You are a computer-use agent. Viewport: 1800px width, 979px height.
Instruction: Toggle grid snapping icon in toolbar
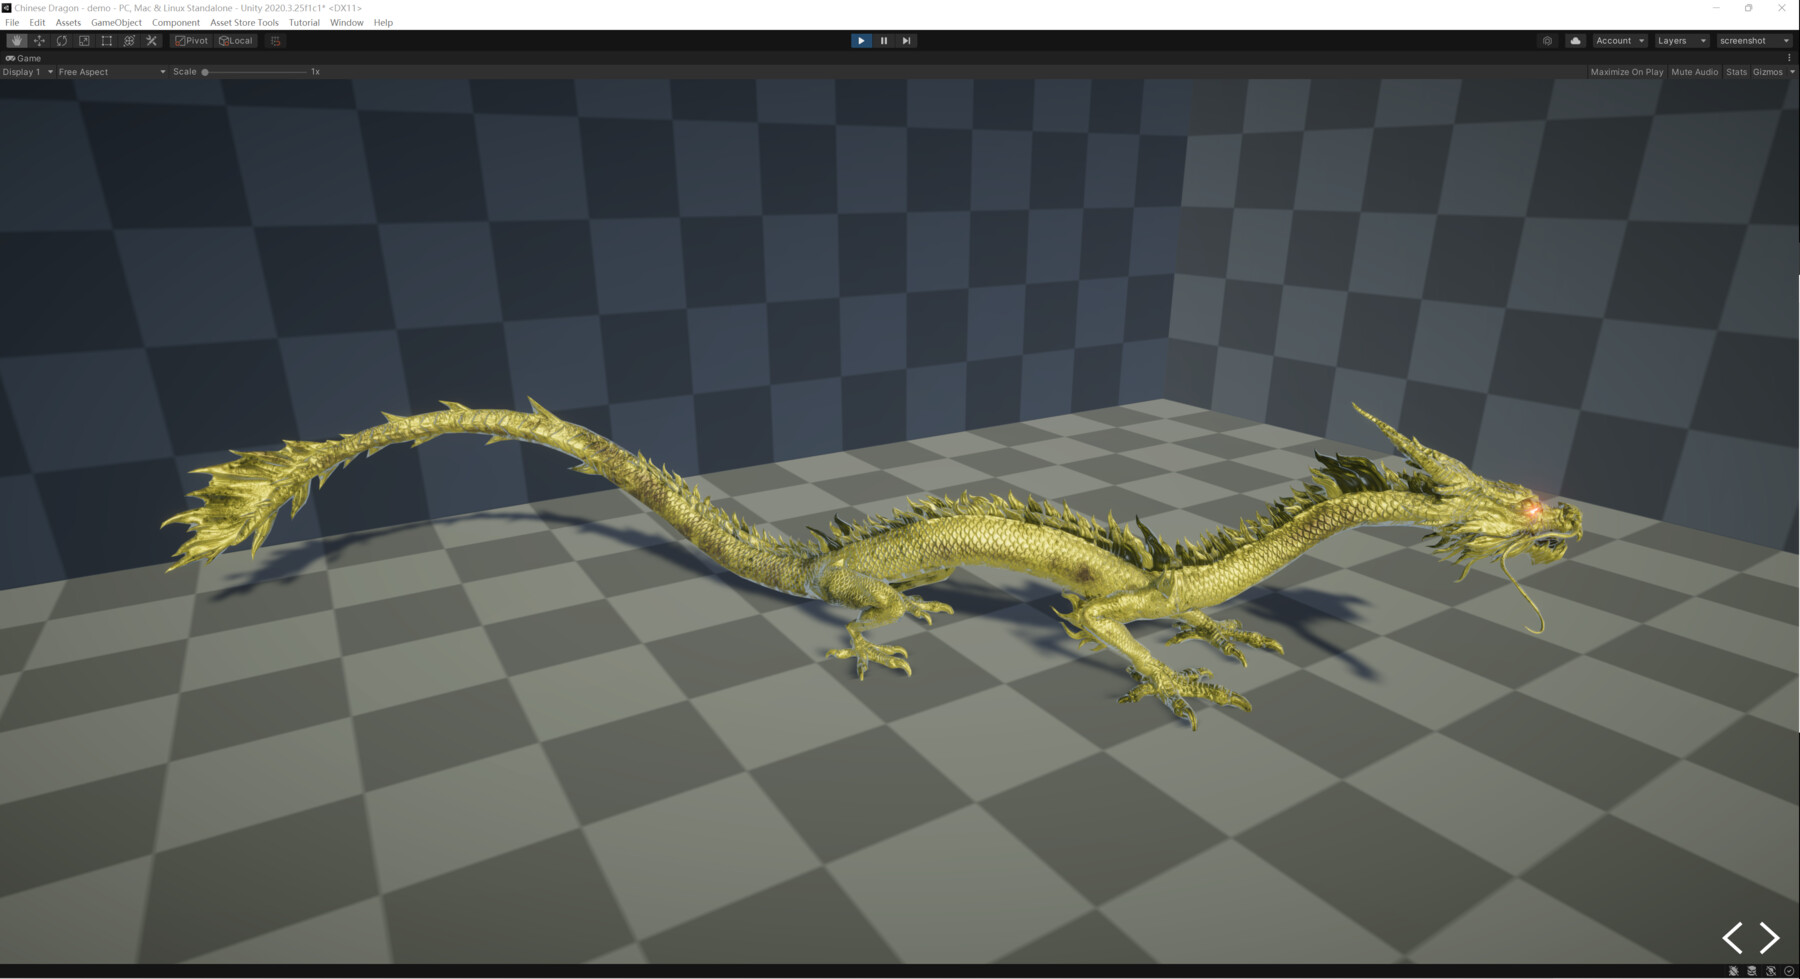[275, 41]
